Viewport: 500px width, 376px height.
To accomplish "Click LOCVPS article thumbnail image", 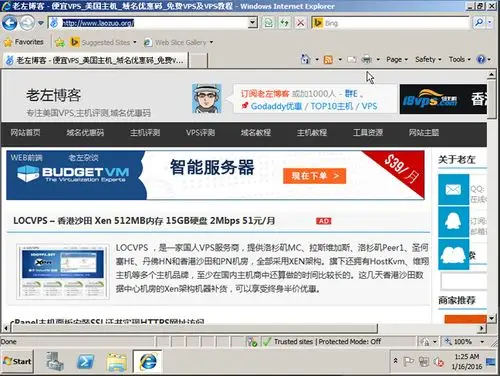I will coord(63,272).
